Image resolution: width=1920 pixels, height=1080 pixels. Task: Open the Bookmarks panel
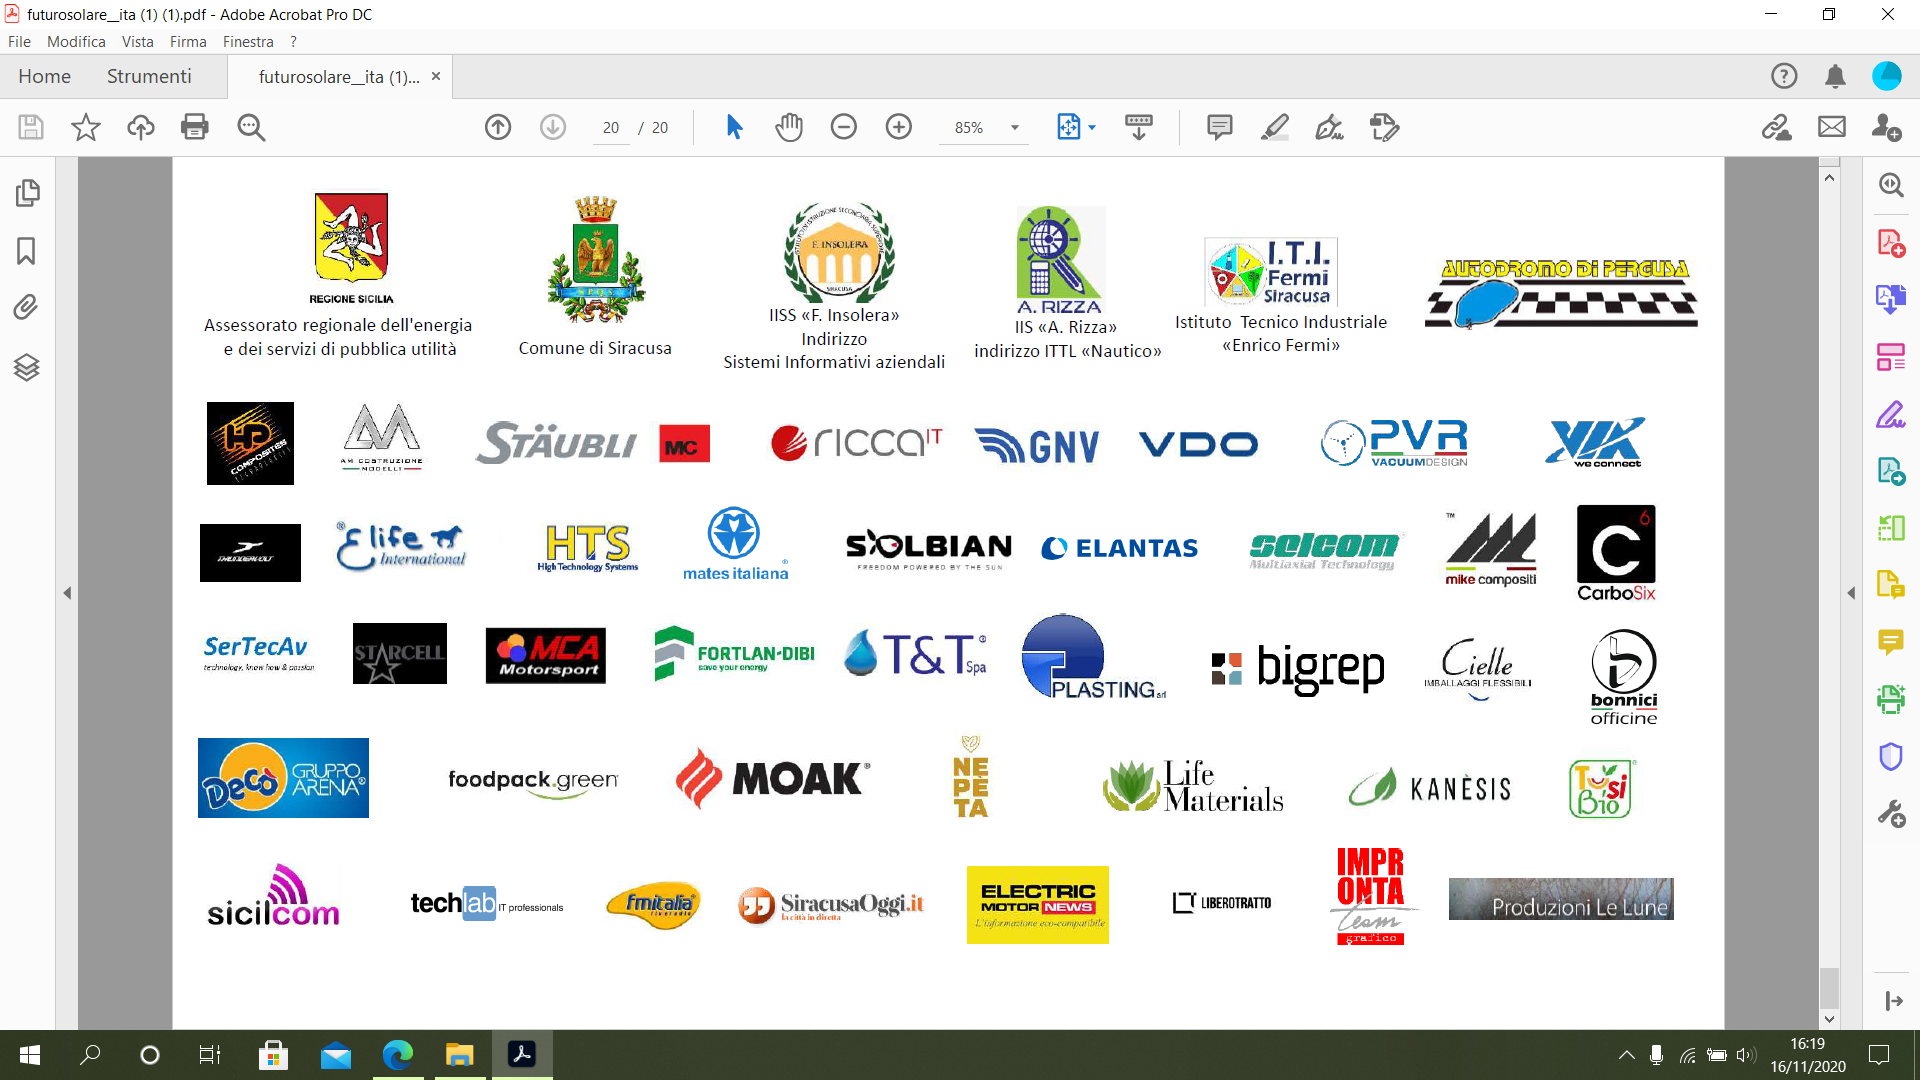click(x=27, y=250)
